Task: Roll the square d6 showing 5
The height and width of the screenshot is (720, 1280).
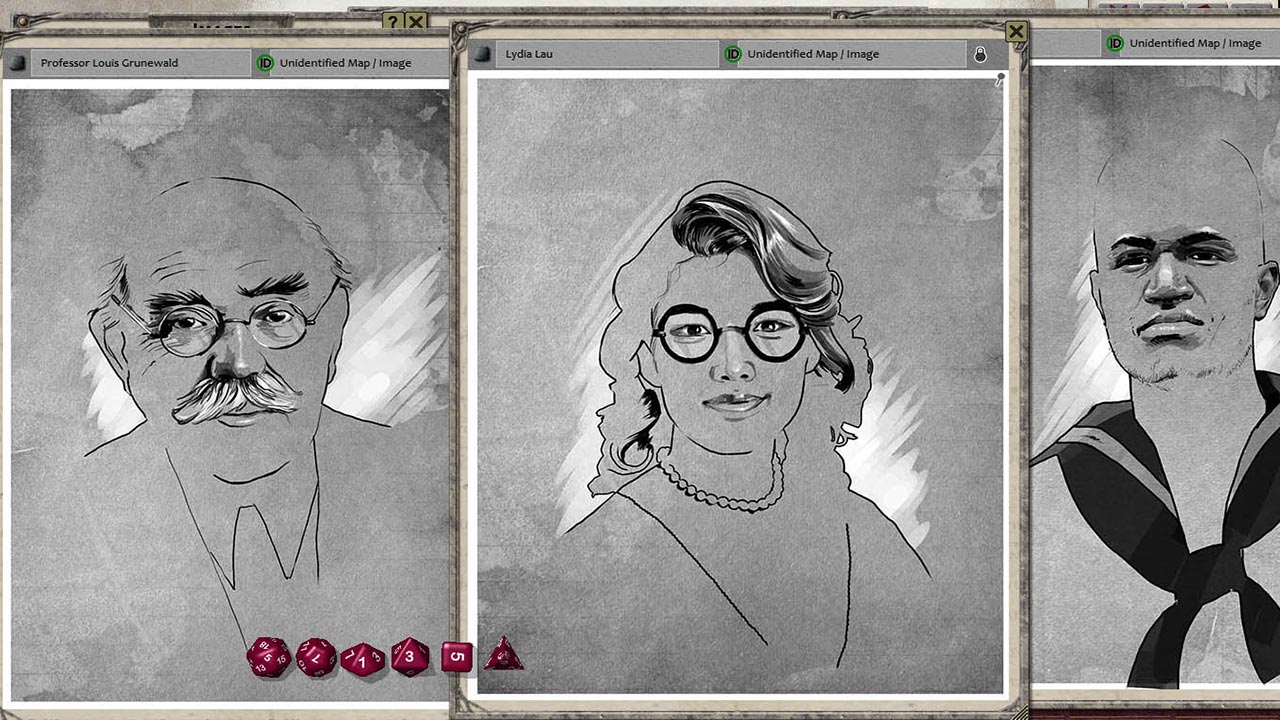Action: pyautogui.click(x=457, y=655)
